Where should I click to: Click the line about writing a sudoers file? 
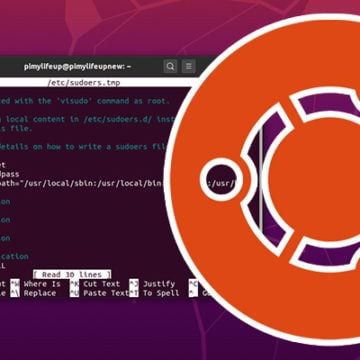(x=83, y=147)
